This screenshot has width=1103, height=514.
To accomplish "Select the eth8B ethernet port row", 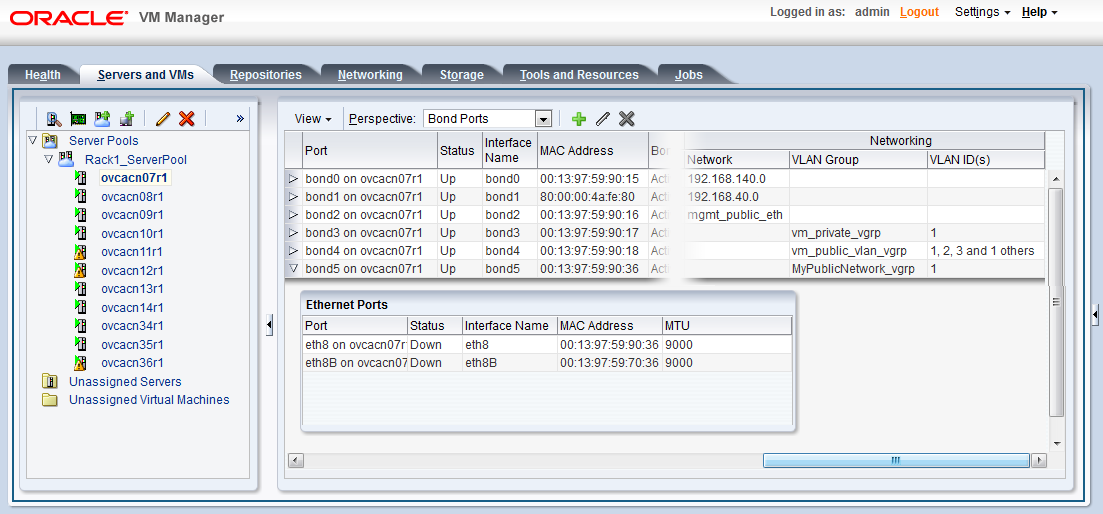I will click(547, 363).
